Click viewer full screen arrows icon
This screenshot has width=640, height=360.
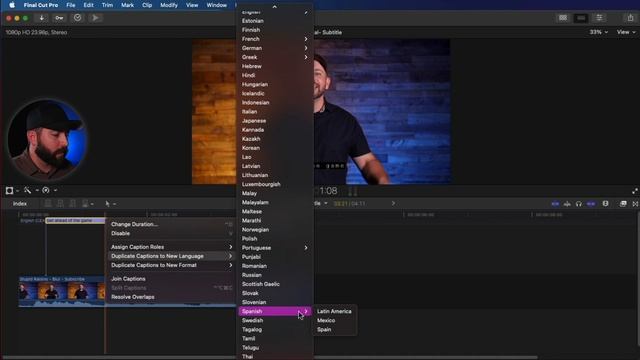(635, 191)
